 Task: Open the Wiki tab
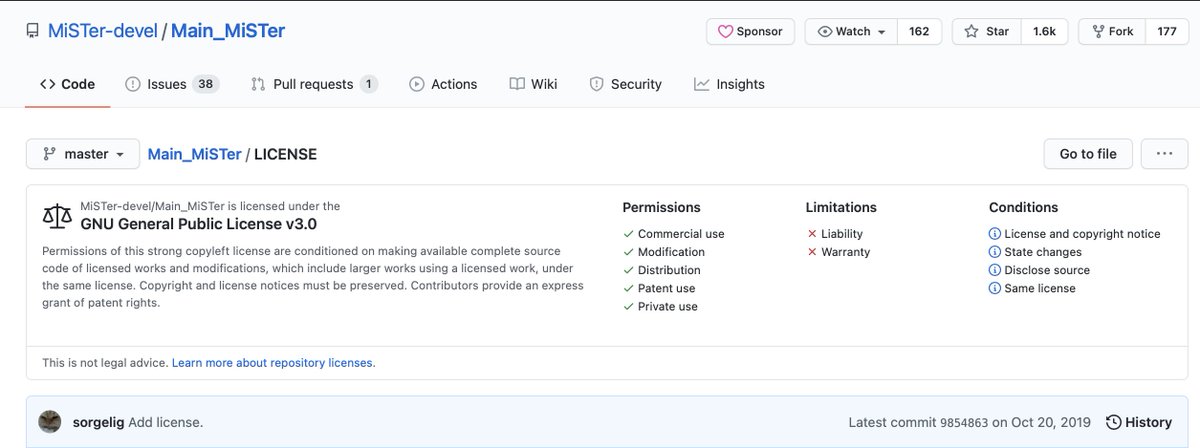(533, 84)
